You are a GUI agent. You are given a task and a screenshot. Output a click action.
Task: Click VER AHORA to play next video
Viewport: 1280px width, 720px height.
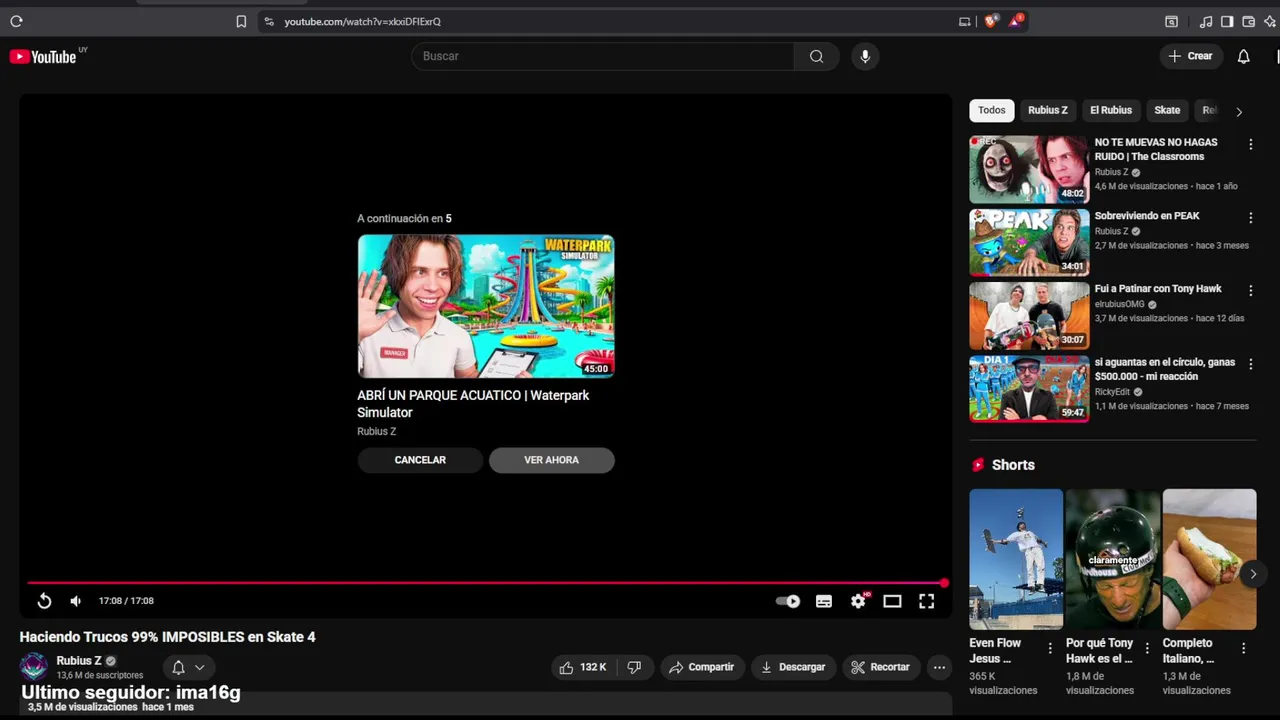[551, 460]
